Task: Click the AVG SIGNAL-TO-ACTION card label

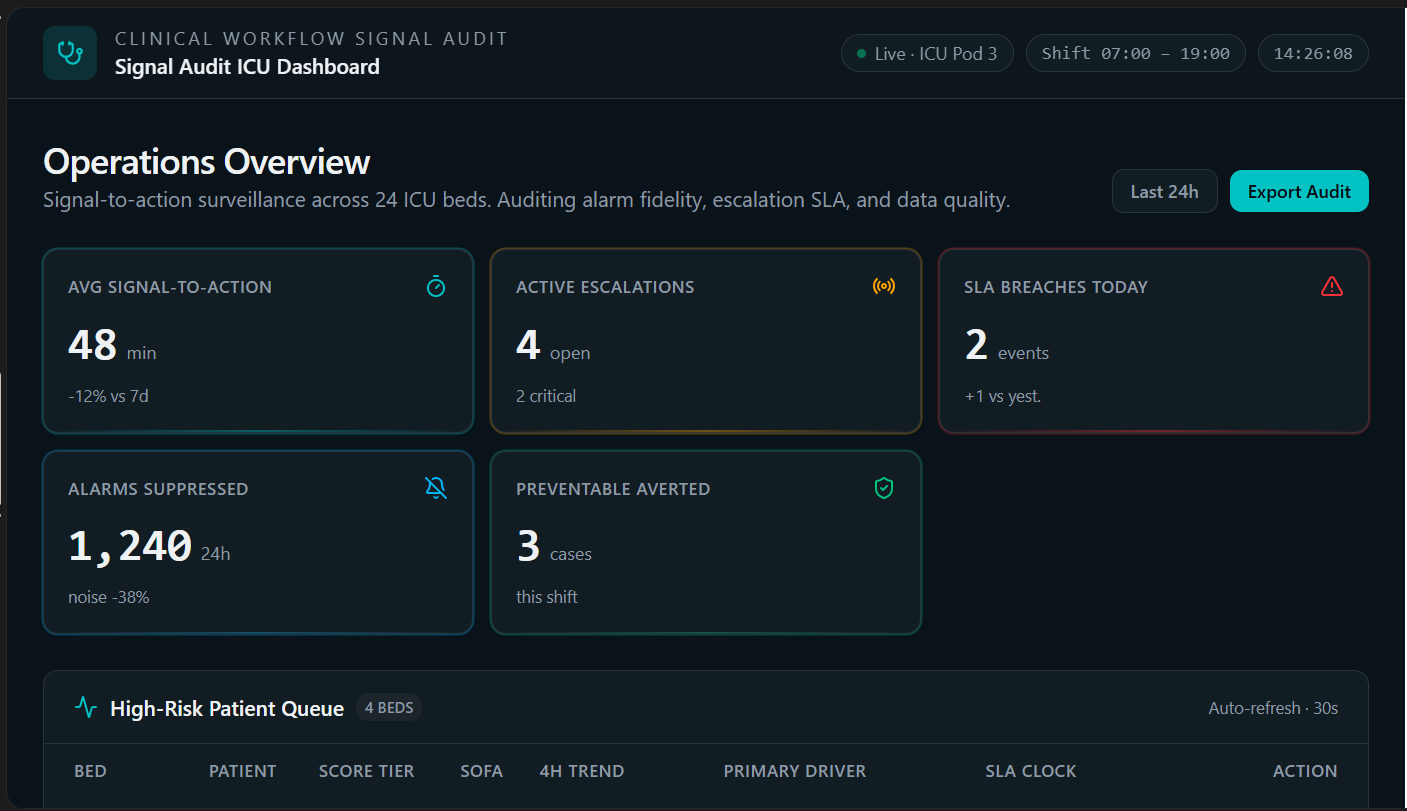Action: pos(170,287)
